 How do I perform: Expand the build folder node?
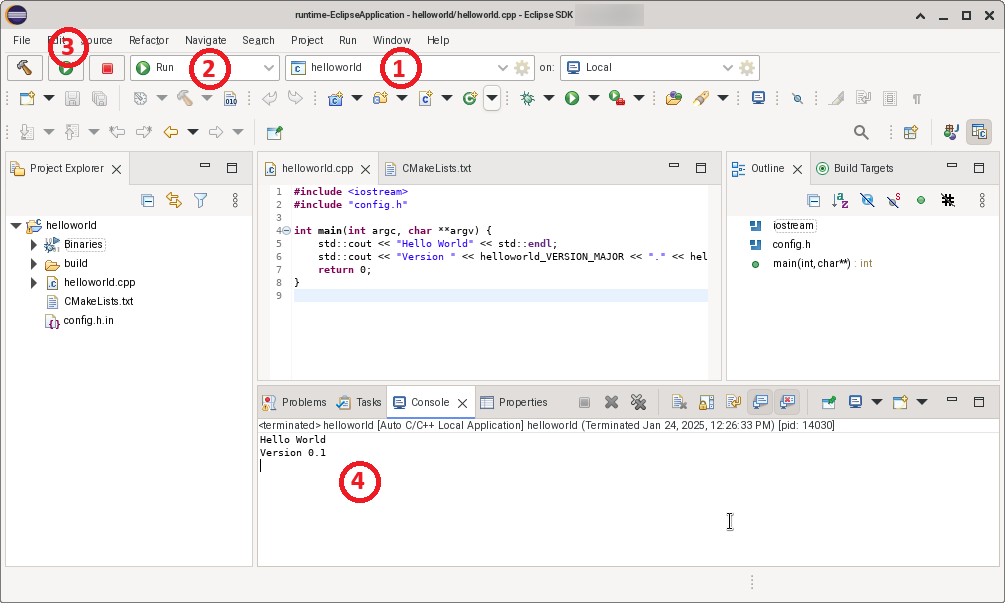(x=34, y=263)
